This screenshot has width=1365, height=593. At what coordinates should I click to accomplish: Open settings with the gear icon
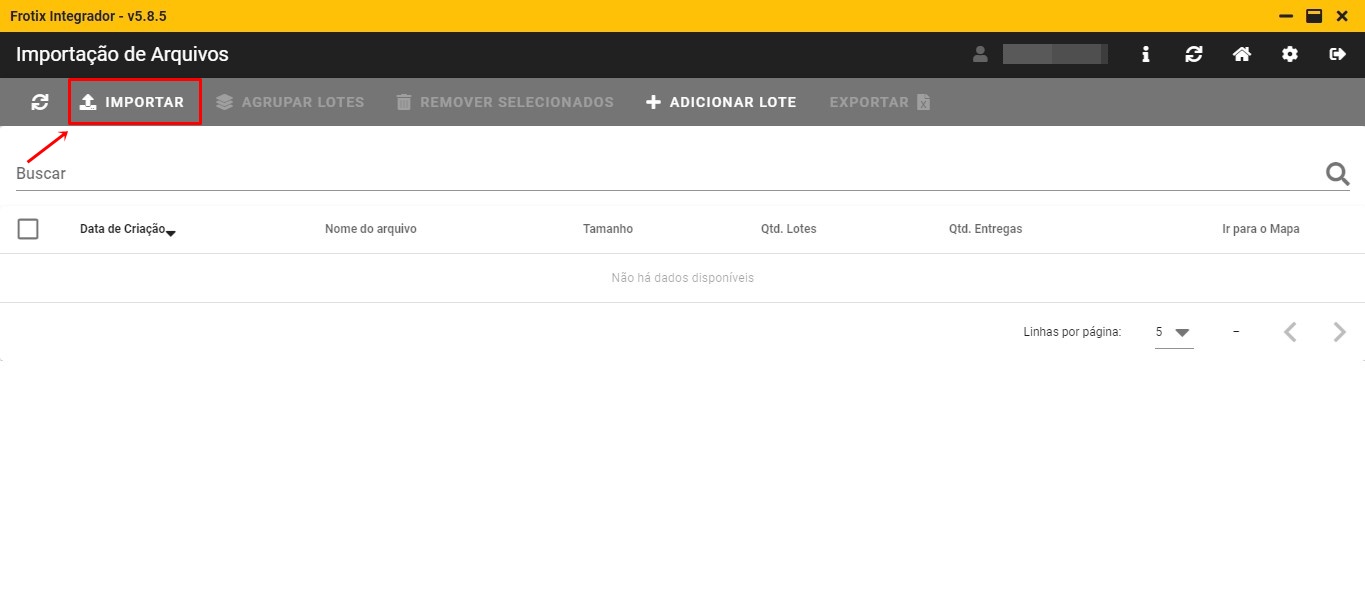point(1290,54)
